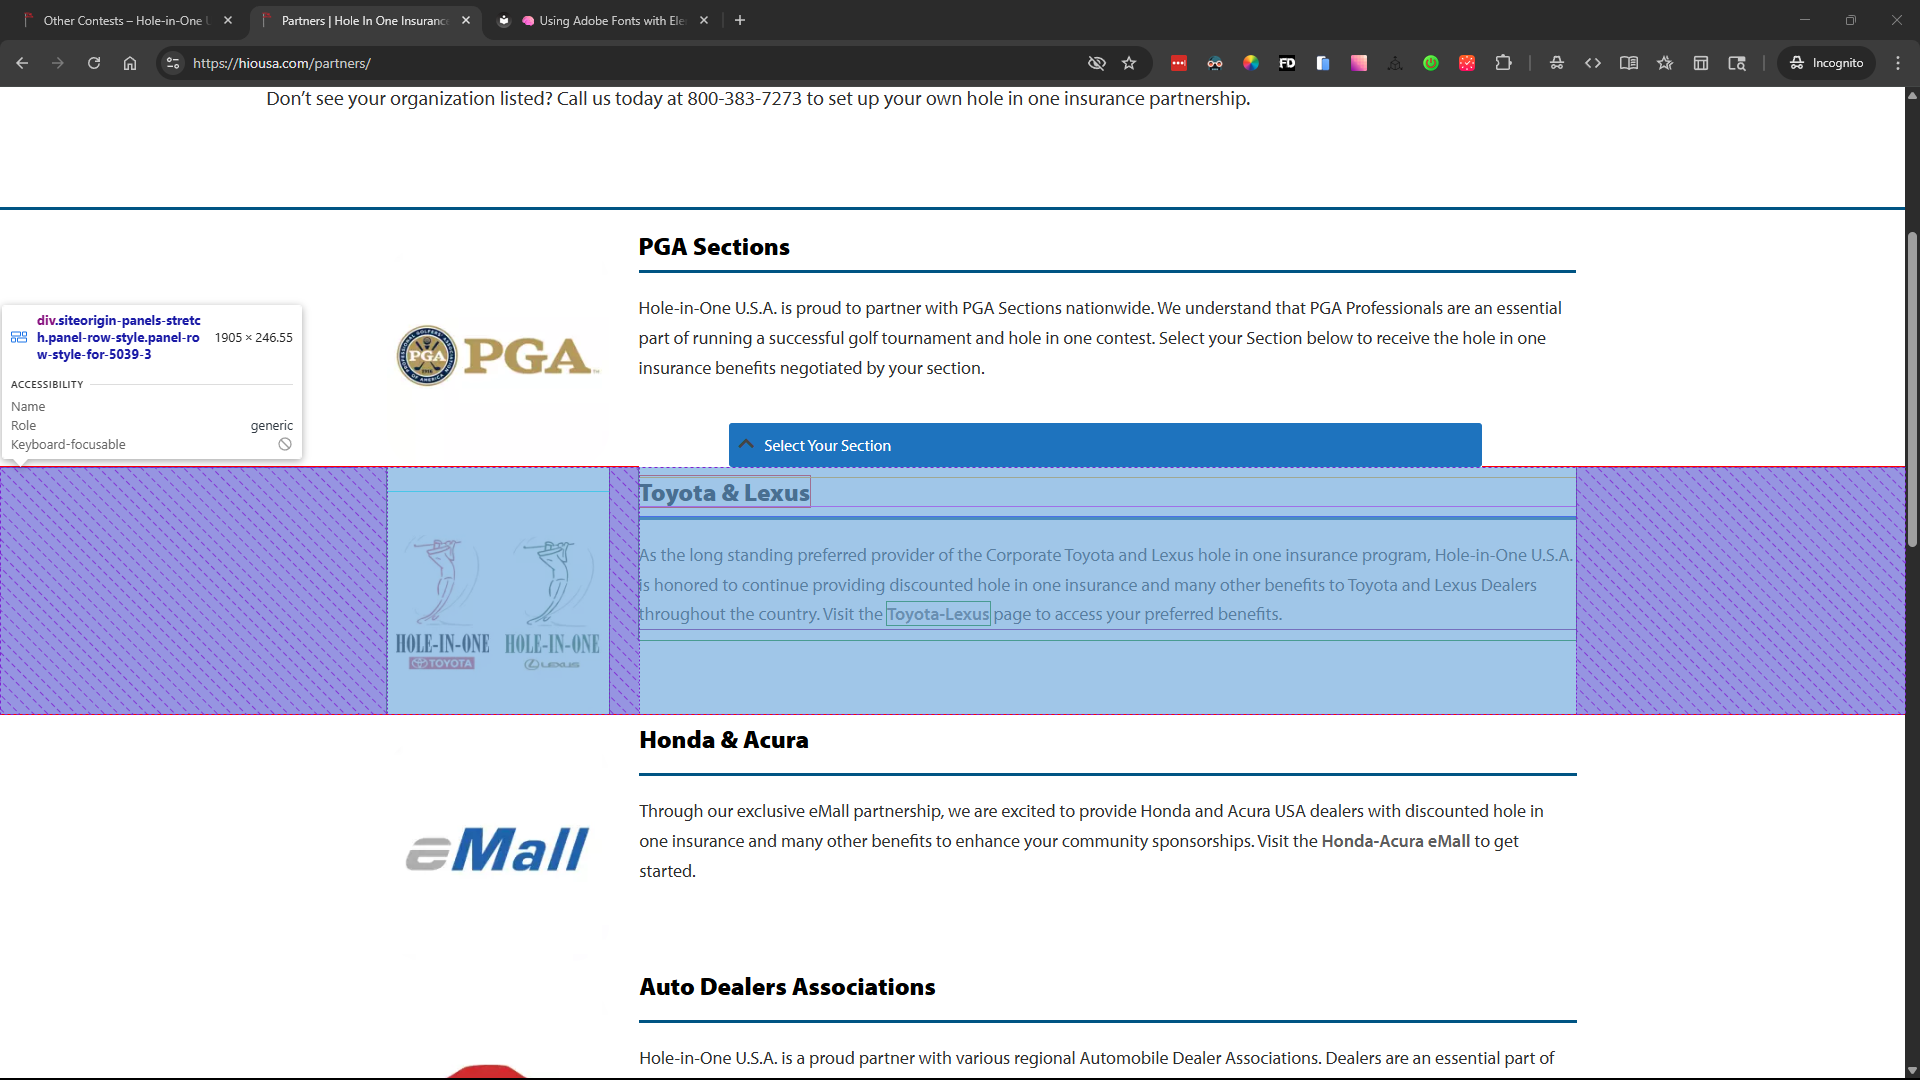View site information for hiousa.com

click(173, 63)
